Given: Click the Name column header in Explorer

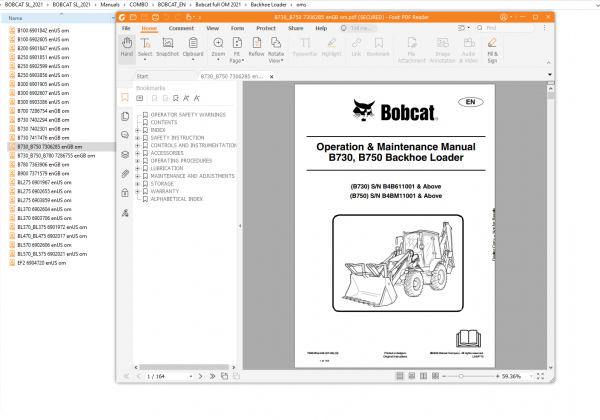Looking at the screenshot, I should [57, 18].
